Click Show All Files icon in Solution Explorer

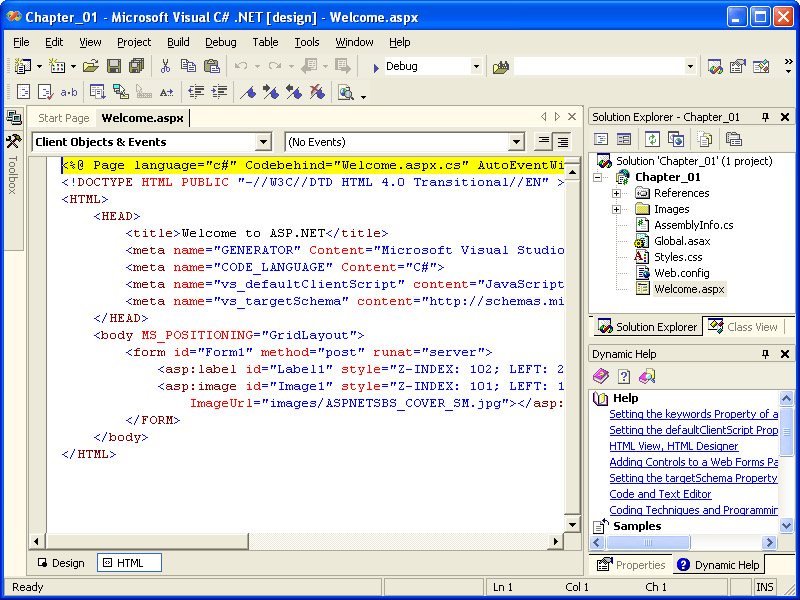point(705,139)
